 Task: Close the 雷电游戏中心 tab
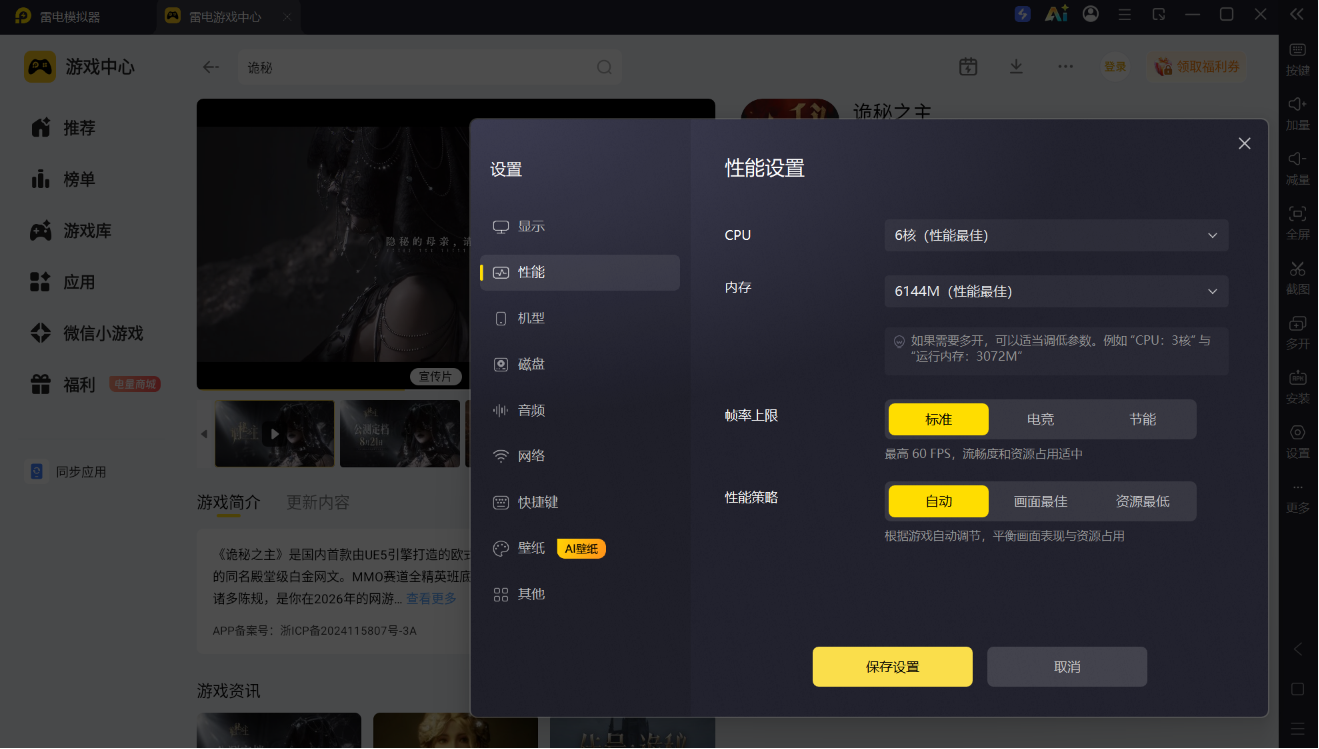[x=287, y=16]
